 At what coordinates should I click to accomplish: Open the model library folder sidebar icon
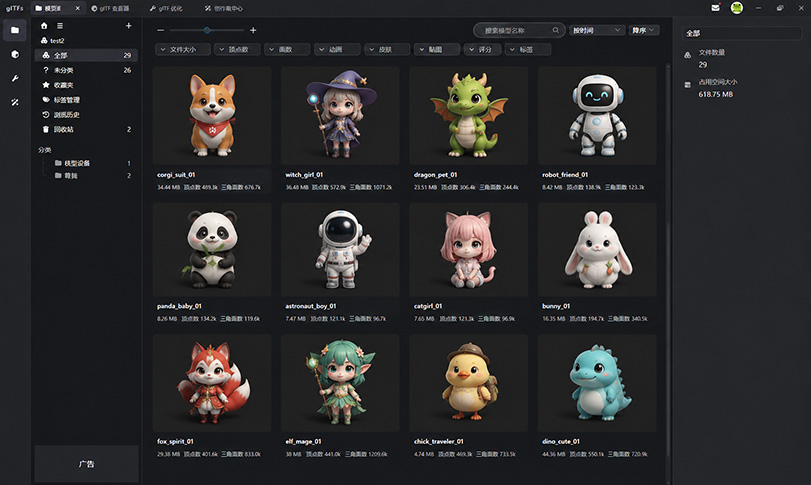tap(15, 30)
